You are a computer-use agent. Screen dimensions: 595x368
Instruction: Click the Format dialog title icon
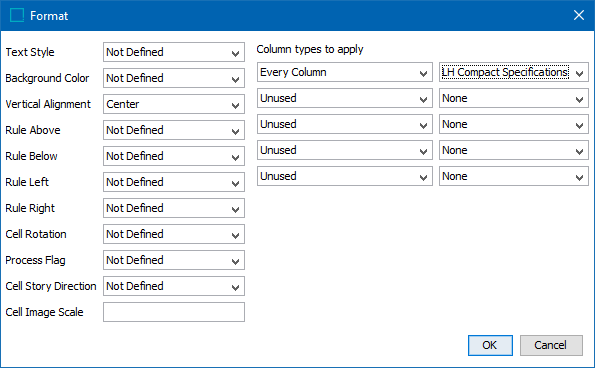pyautogui.click(x=17, y=16)
